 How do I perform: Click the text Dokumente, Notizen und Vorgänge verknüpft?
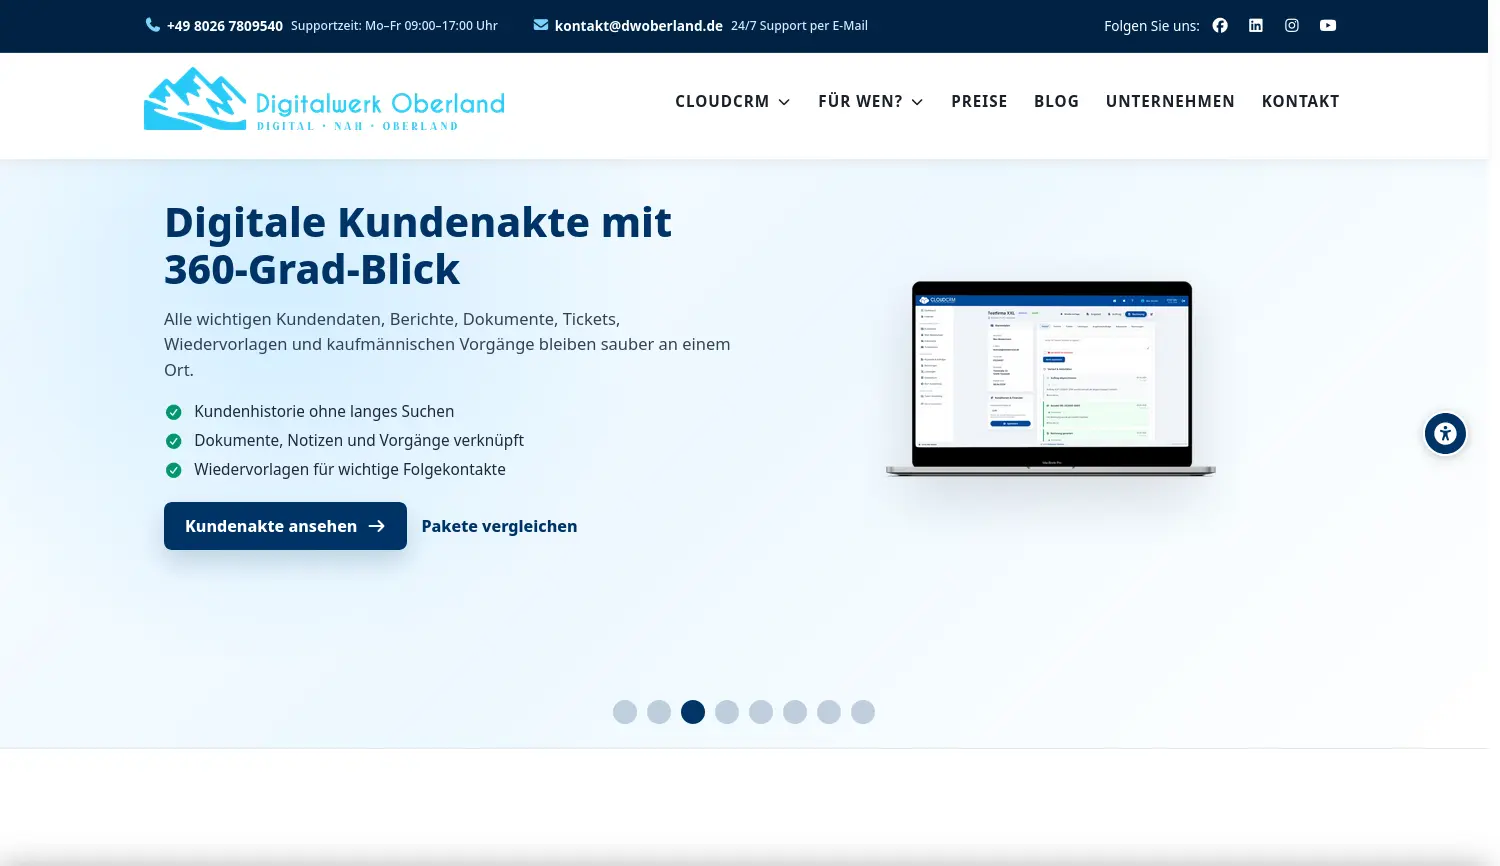tap(359, 440)
